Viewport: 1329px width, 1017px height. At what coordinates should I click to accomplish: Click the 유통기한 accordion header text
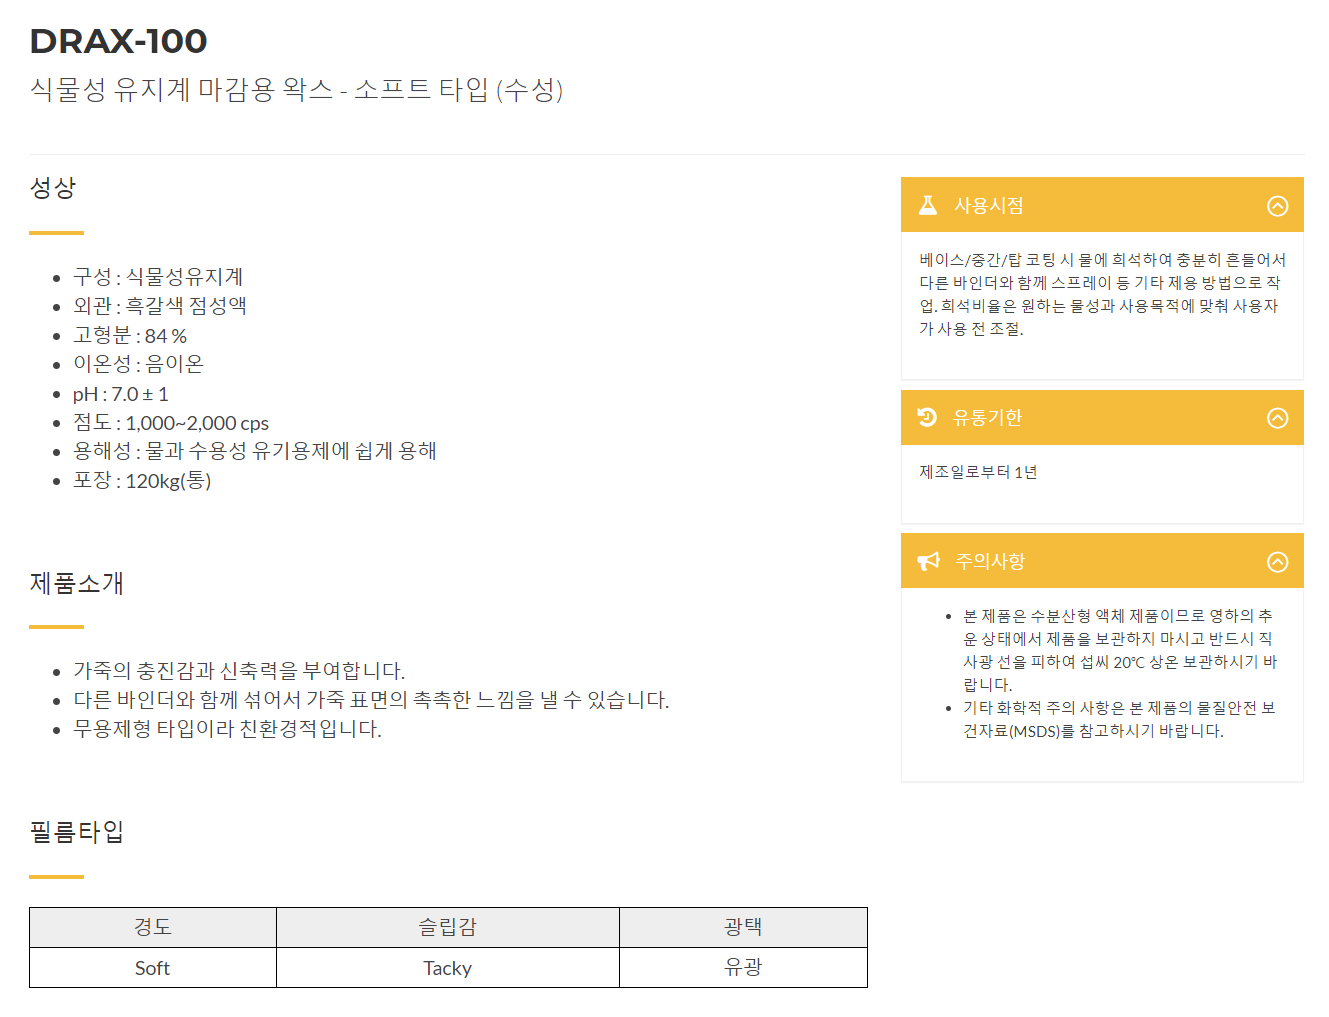tap(988, 417)
